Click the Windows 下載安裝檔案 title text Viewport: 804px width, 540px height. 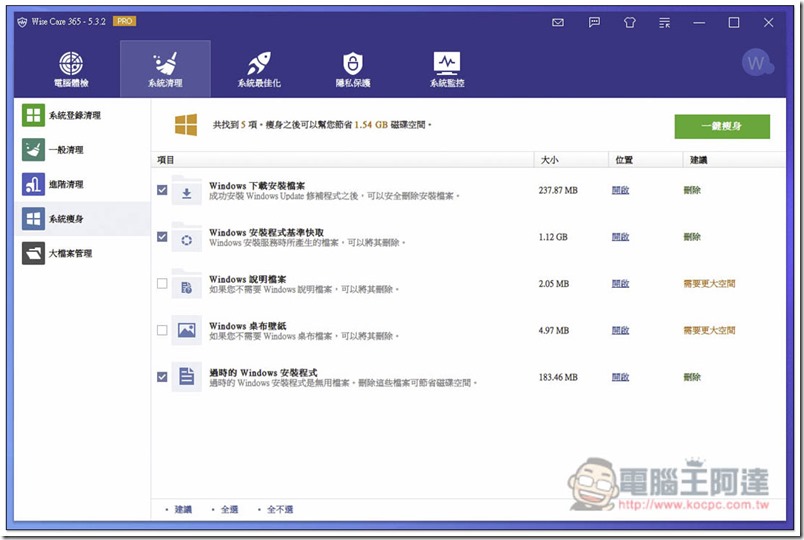click(257, 186)
